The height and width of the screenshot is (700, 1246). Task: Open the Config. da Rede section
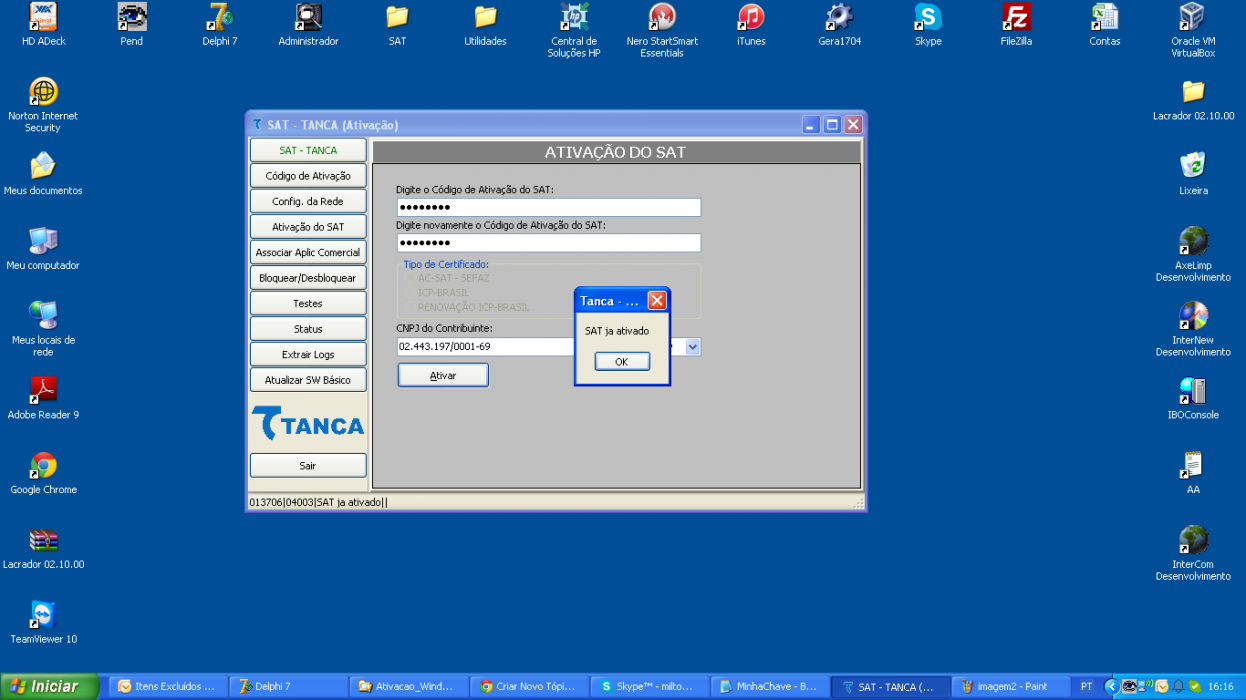pos(308,201)
